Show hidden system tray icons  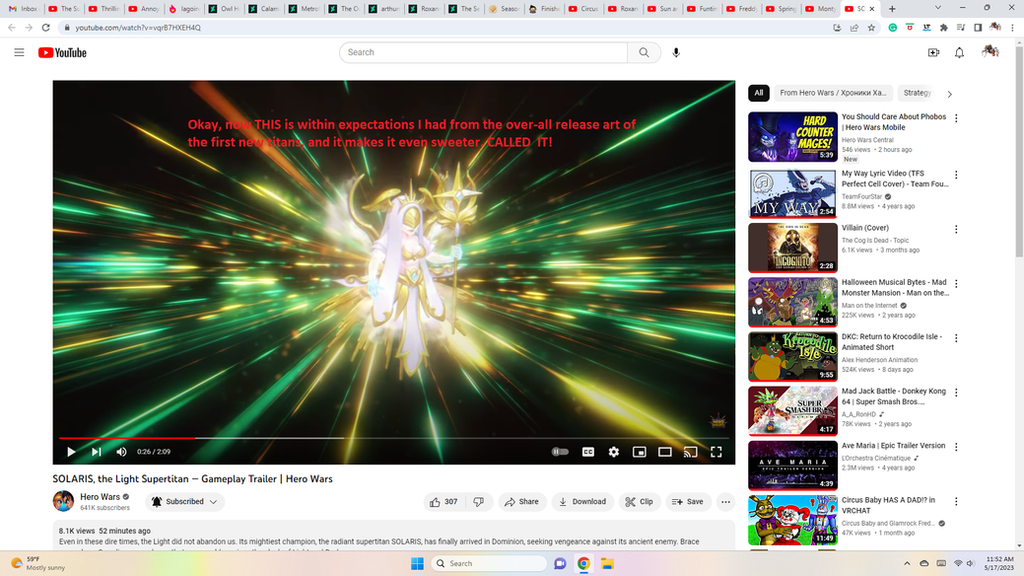coord(906,563)
